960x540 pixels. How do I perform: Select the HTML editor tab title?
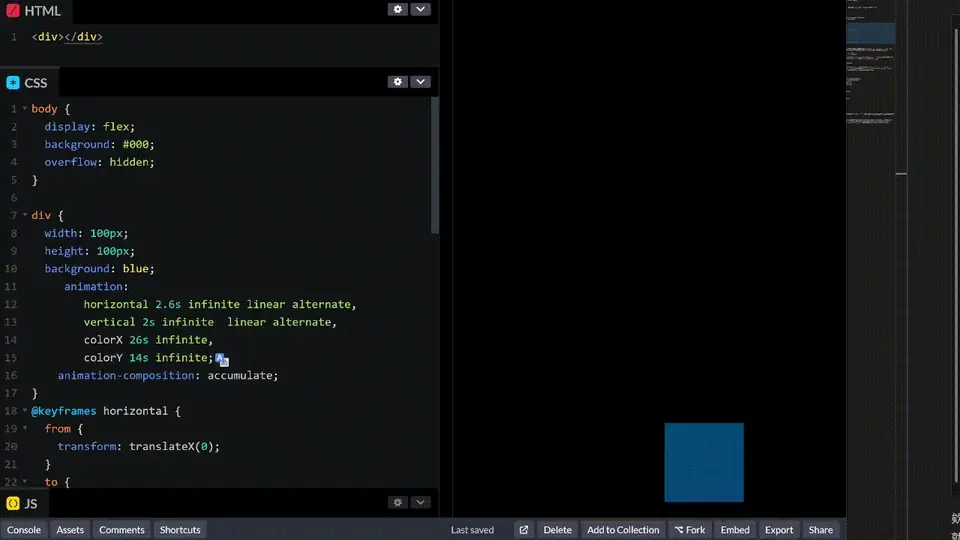42,11
